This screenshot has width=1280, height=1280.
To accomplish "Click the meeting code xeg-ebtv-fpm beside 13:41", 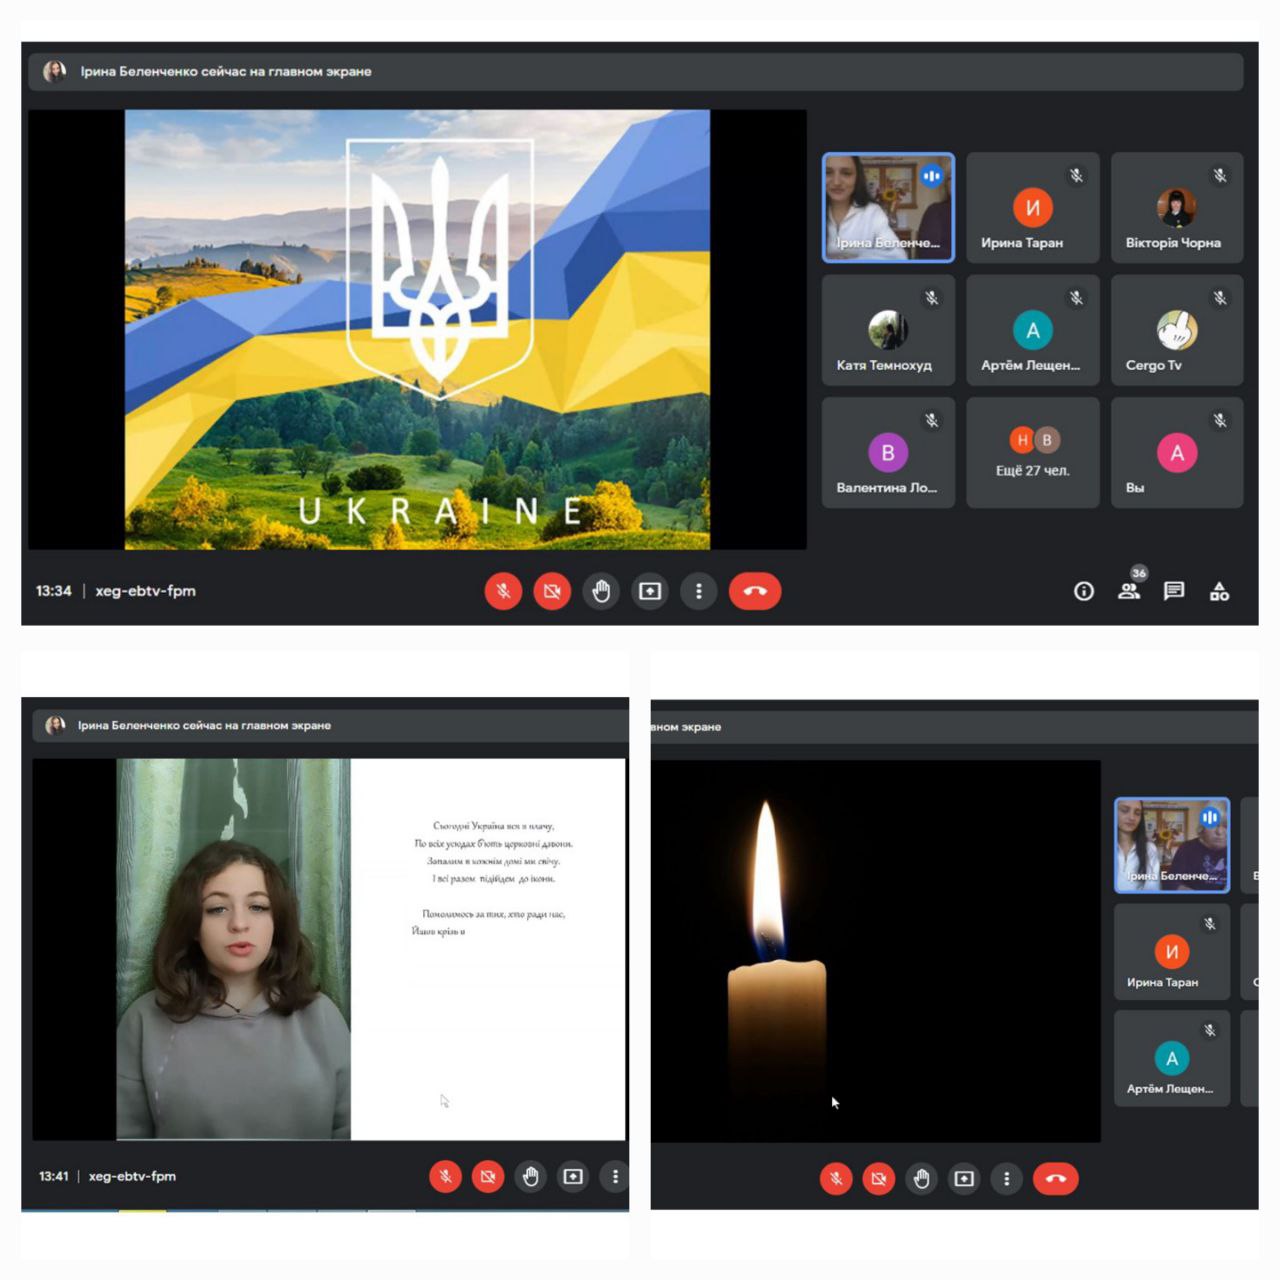I will pyautogui.click(x=132, y=1176).
